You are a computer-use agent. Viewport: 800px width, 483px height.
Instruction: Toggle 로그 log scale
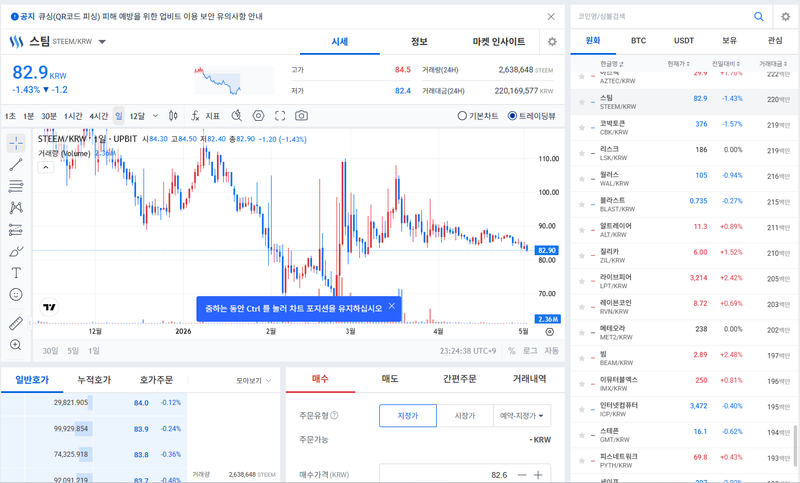[530, 351]
